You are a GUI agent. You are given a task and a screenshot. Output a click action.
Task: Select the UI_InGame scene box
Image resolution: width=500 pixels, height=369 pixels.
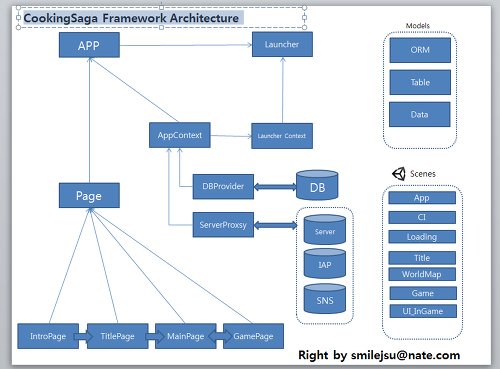pos(423,311)
